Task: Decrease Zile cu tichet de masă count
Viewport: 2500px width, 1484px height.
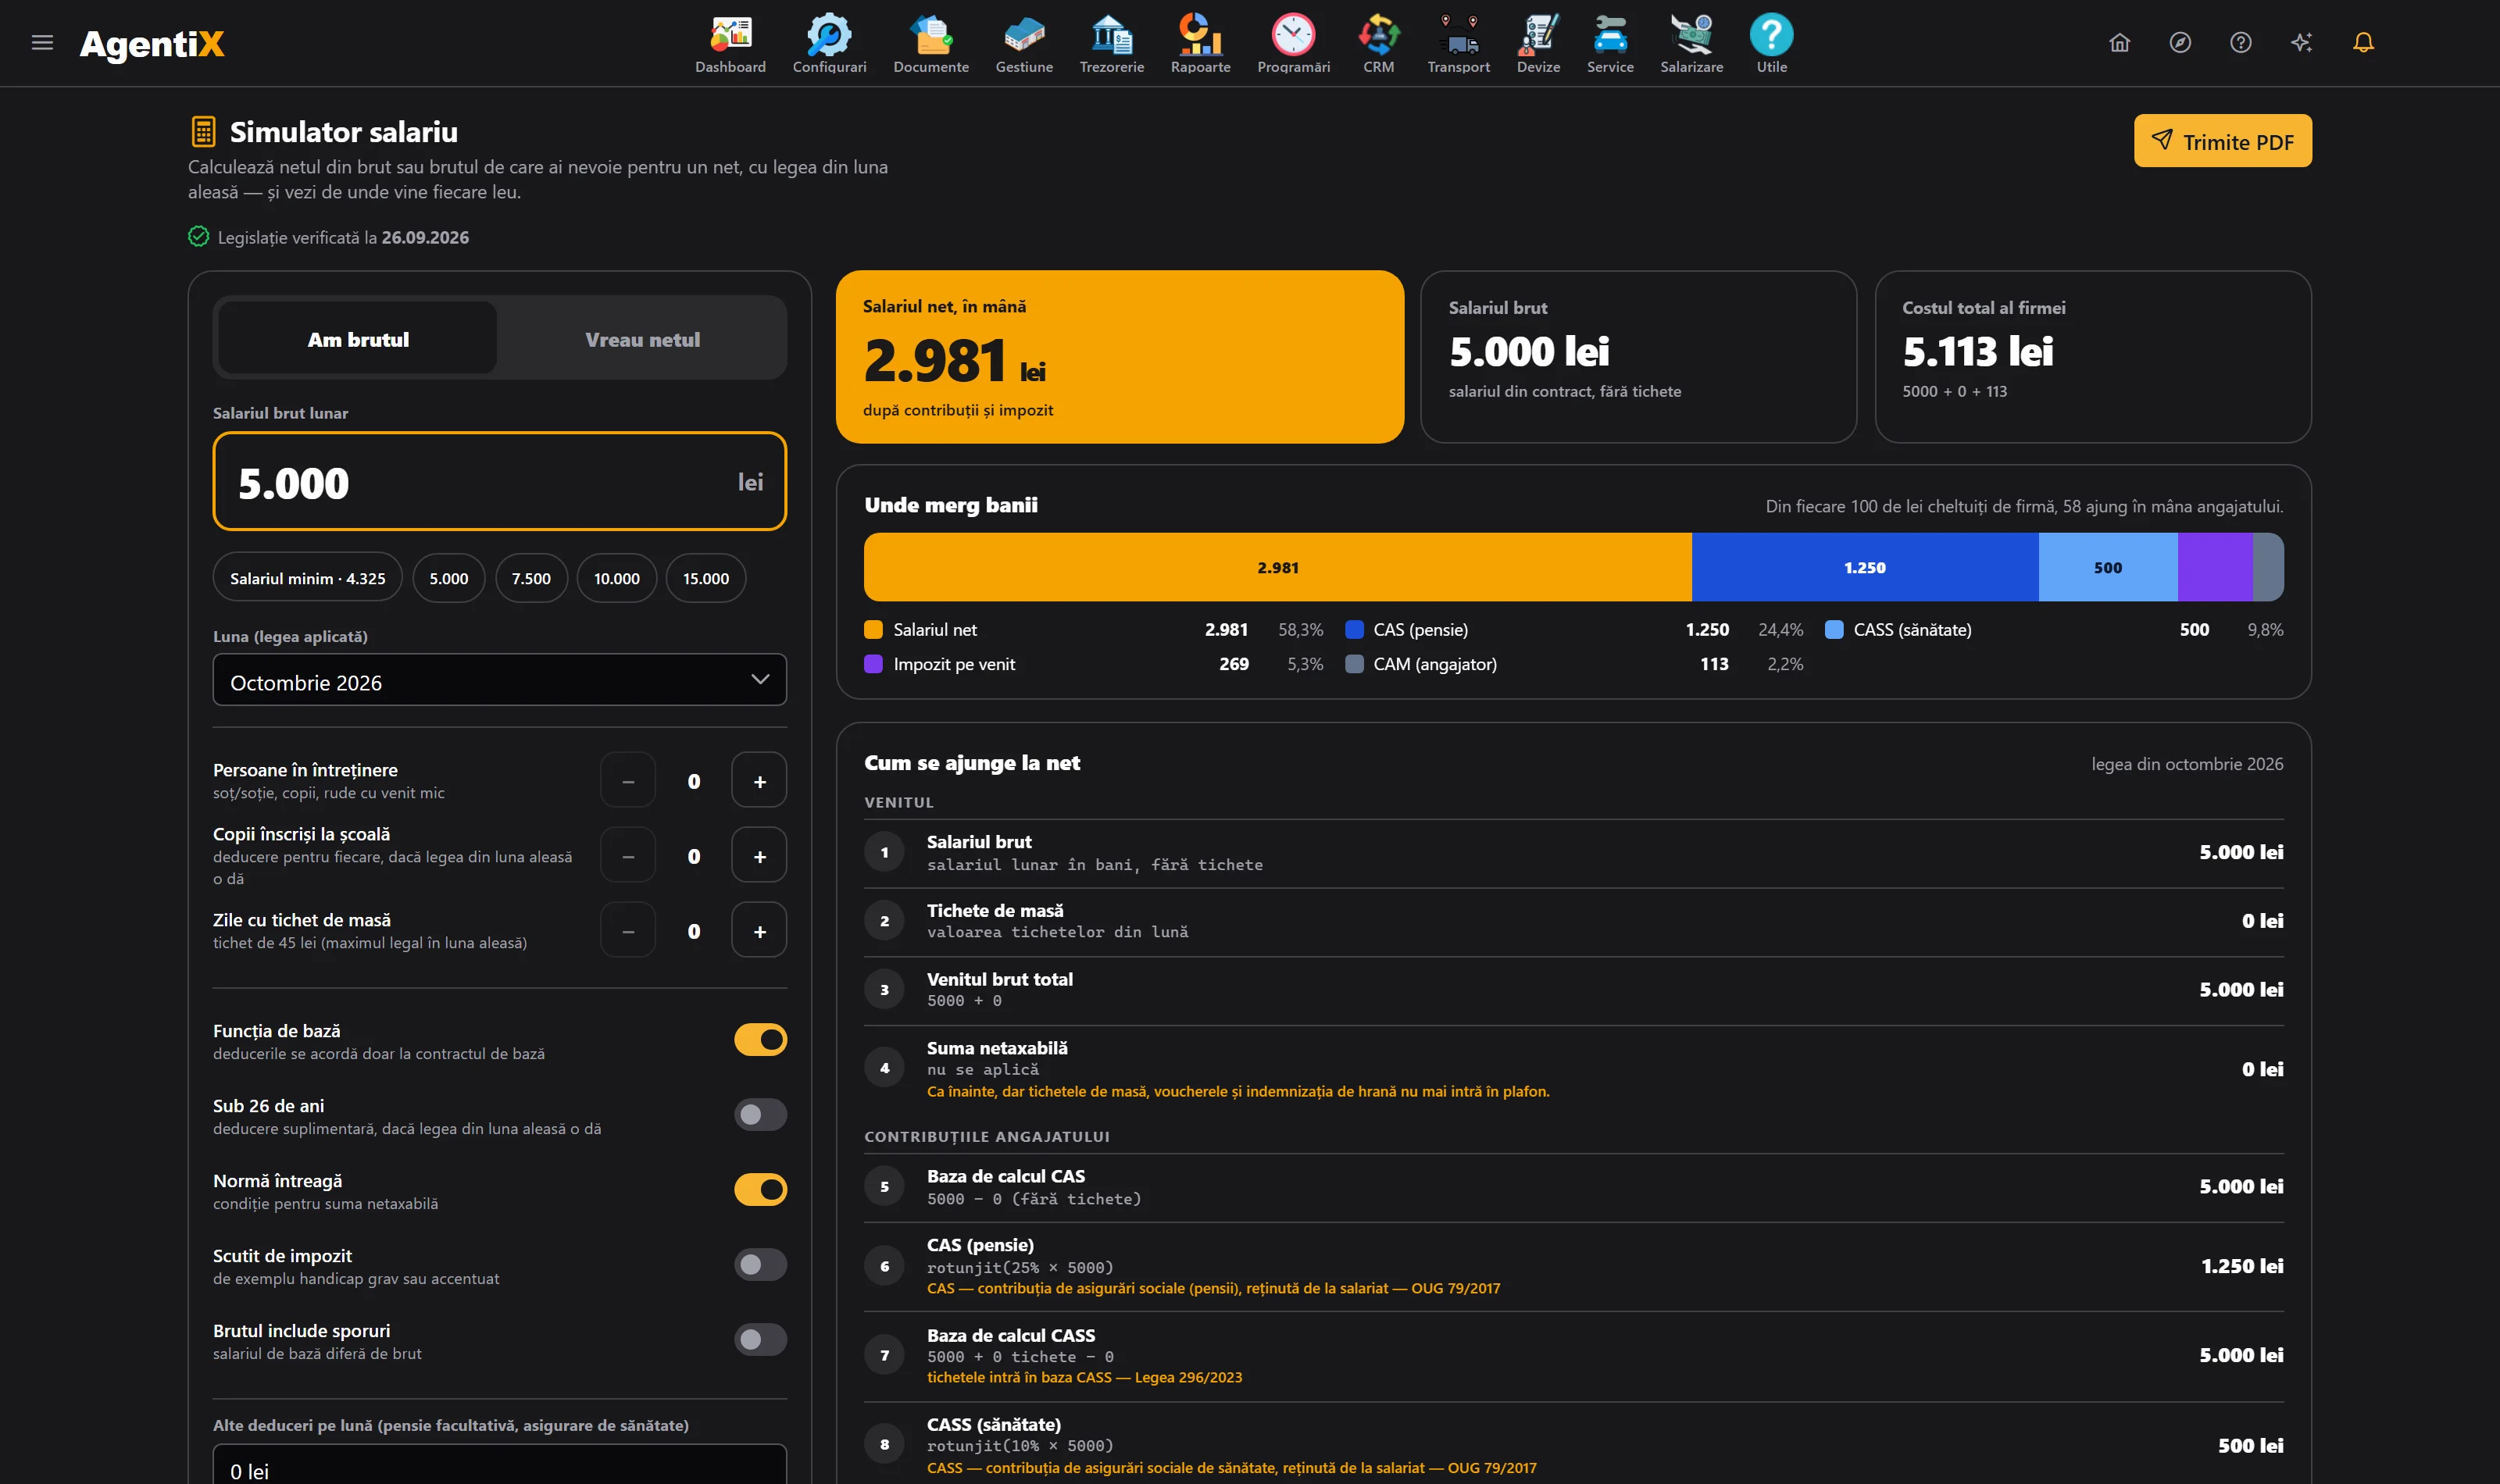Action: click(x=628, y=930)
